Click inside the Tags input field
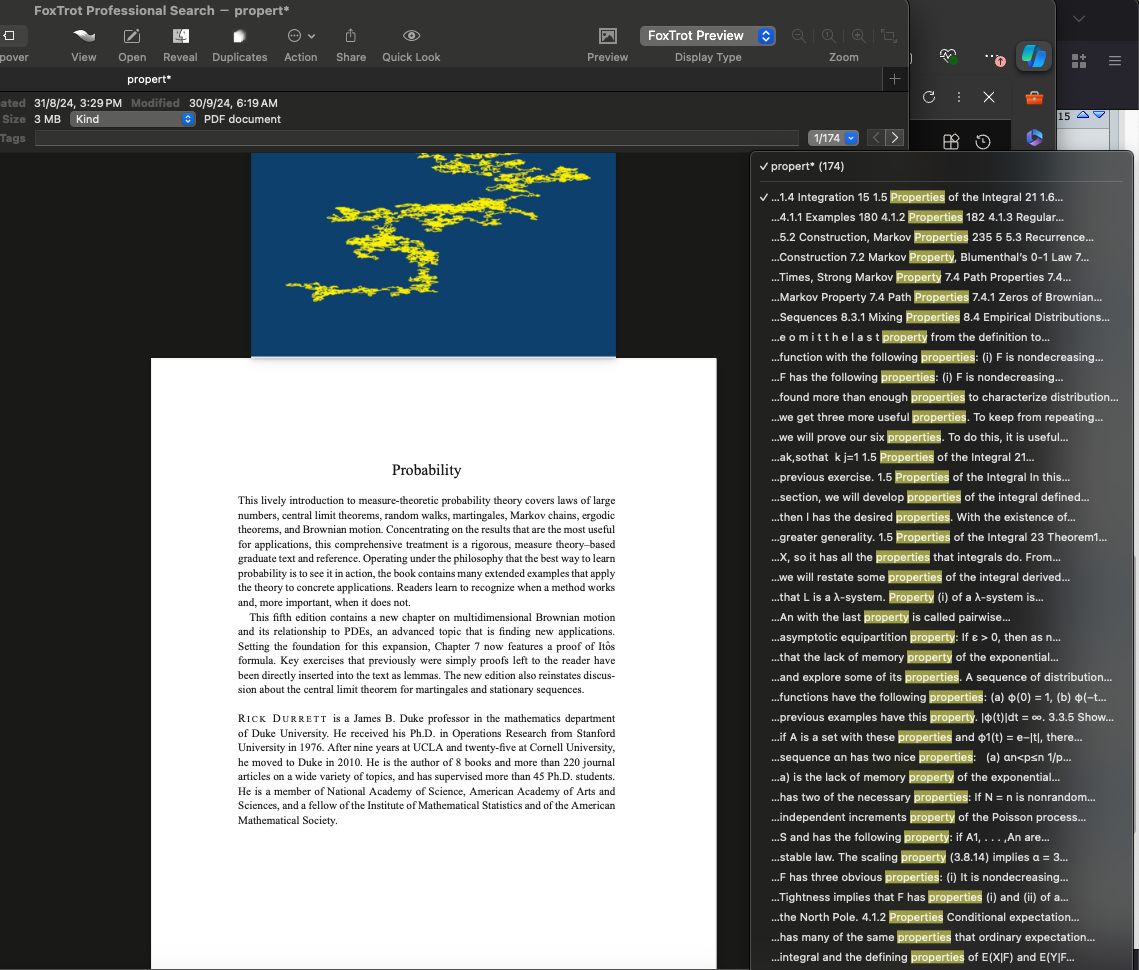Screen dimensions: 1139x970 420,138
